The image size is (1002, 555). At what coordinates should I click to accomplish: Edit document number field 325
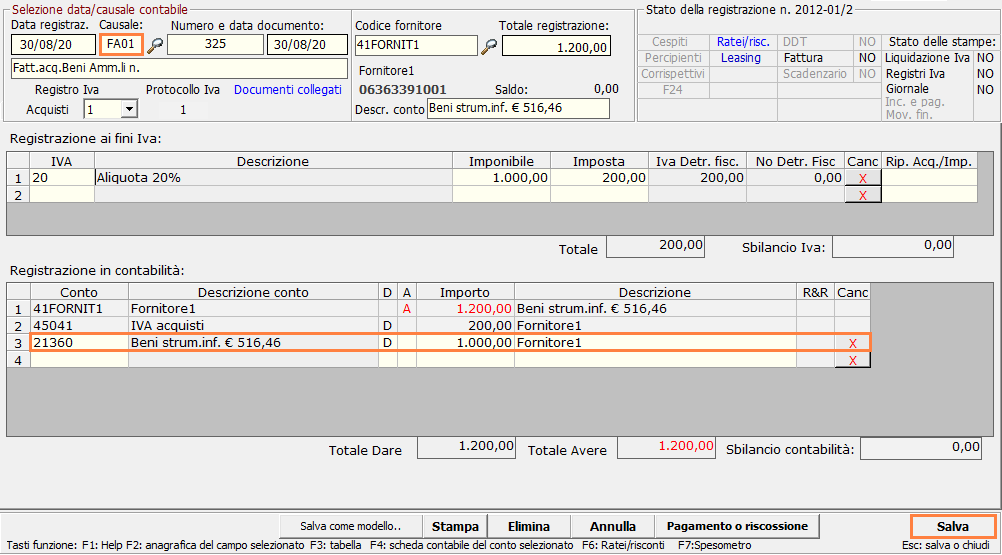(x=215, y=44)
